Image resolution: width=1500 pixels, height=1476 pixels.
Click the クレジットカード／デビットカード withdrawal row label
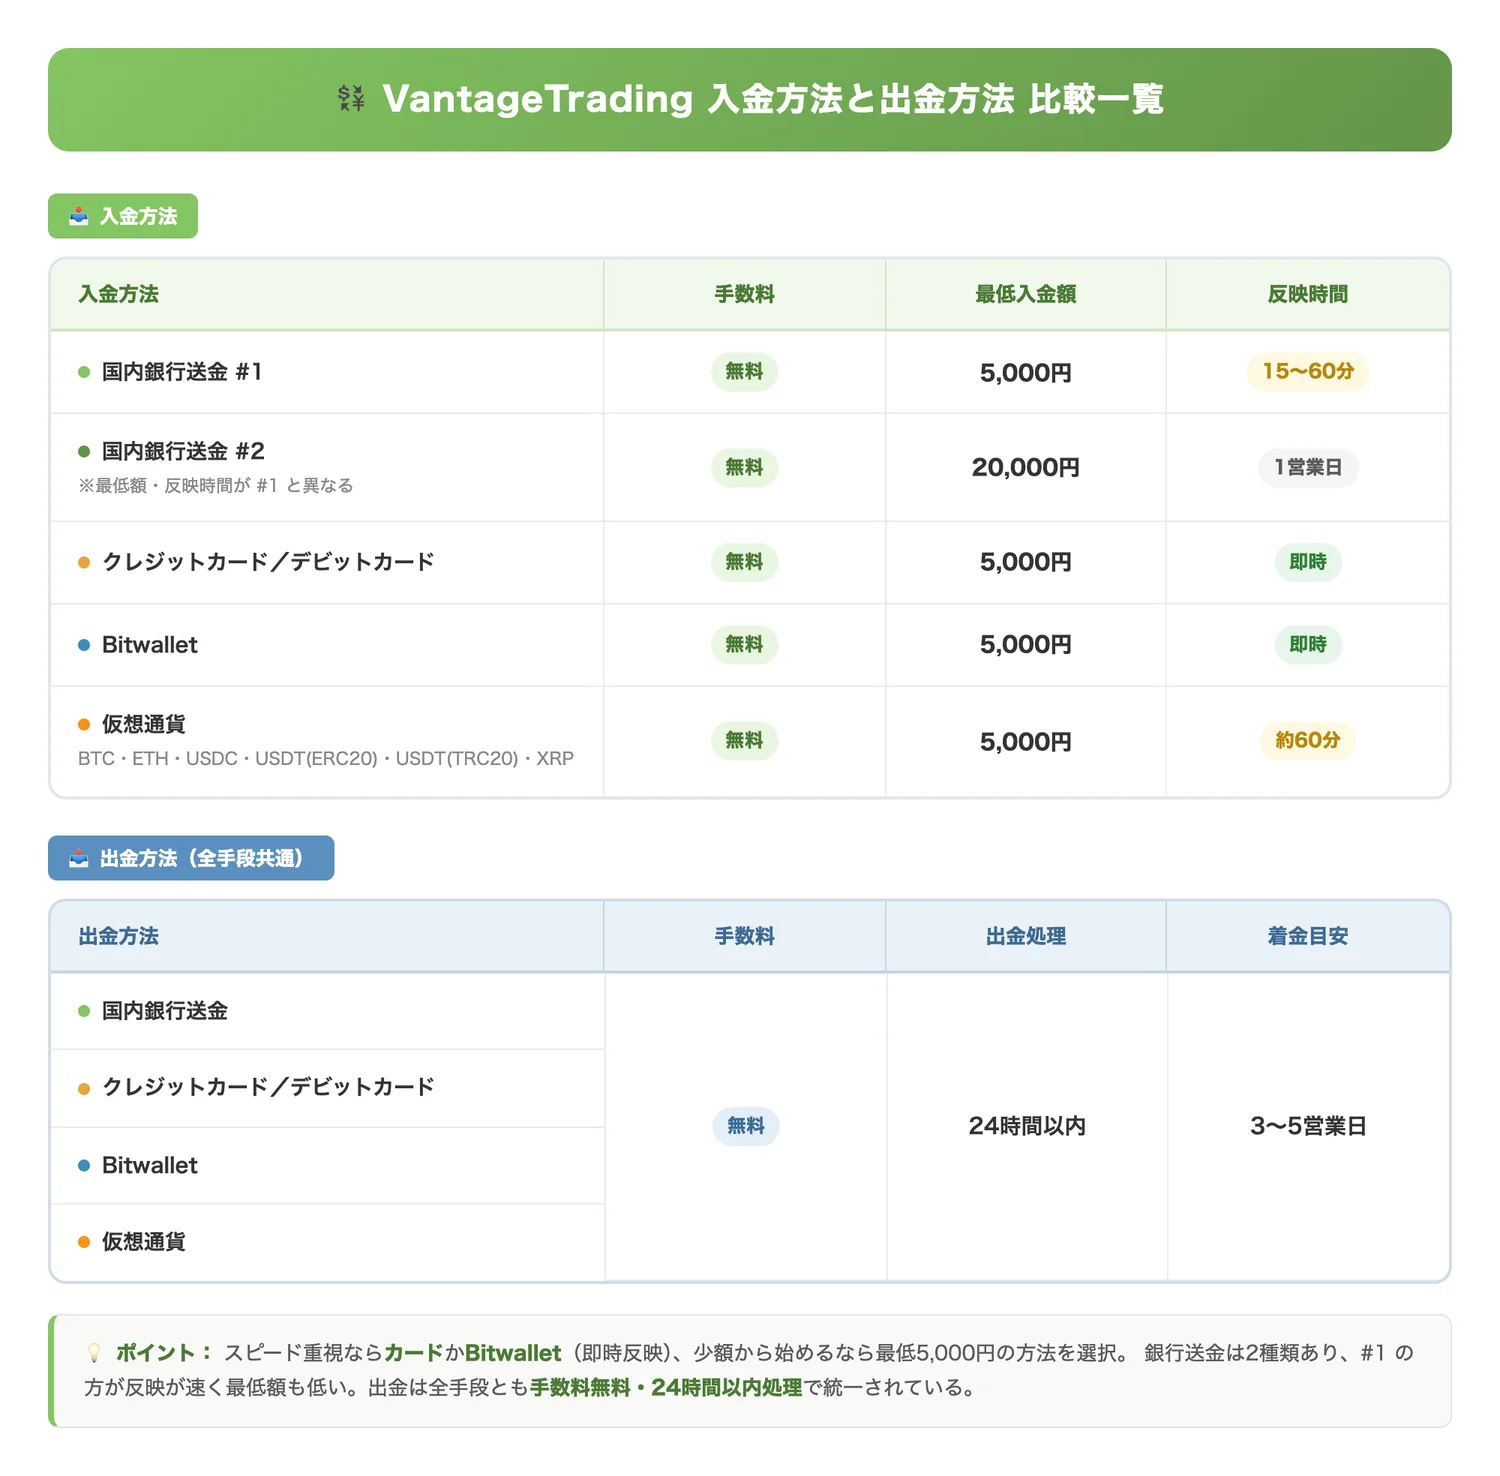coord(268,1087)
